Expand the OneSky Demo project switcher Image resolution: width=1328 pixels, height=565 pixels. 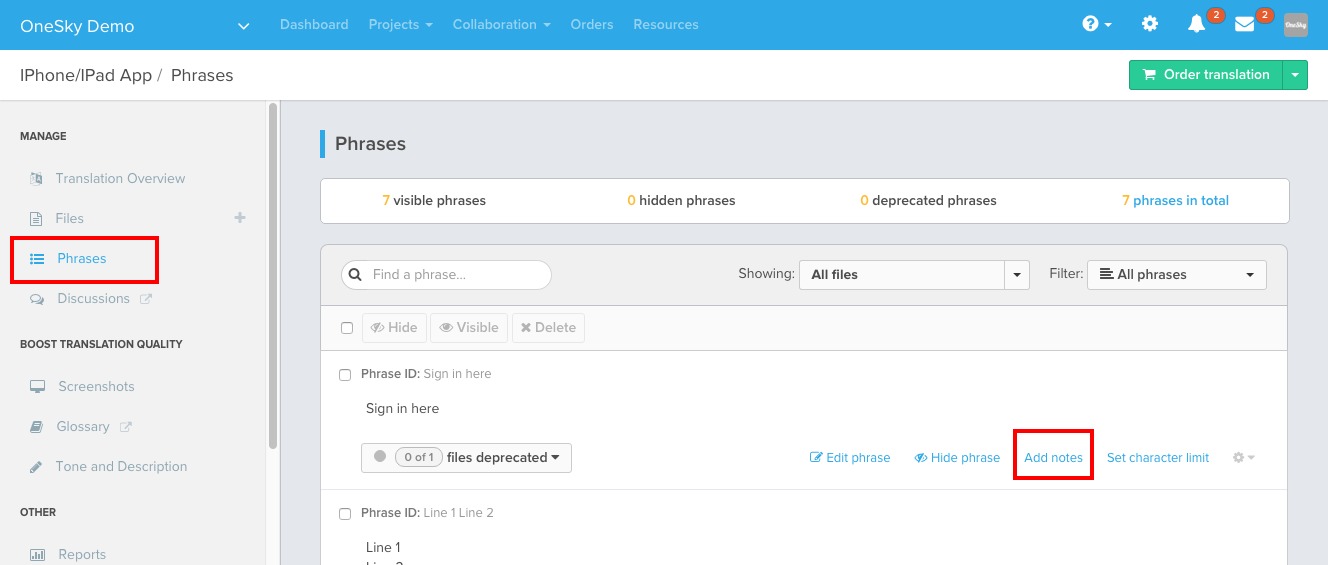(x=243, y=26)
